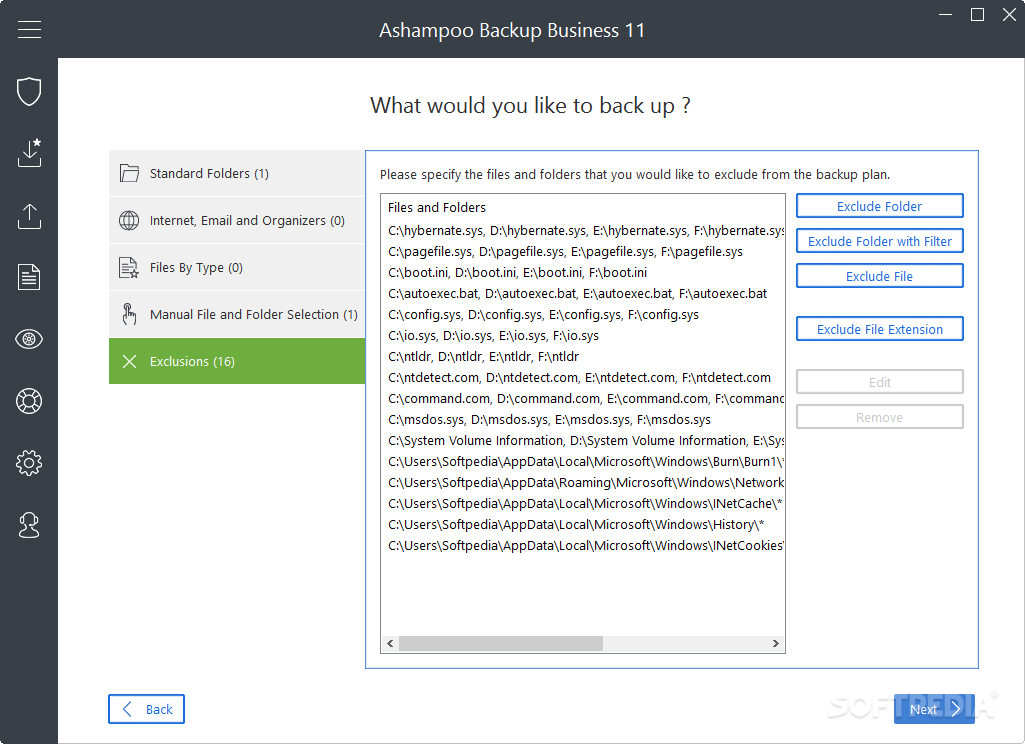This screenshot has height=744, width=1025.
Task: Click Exclude File Extension button
Action: pos(879,329)
